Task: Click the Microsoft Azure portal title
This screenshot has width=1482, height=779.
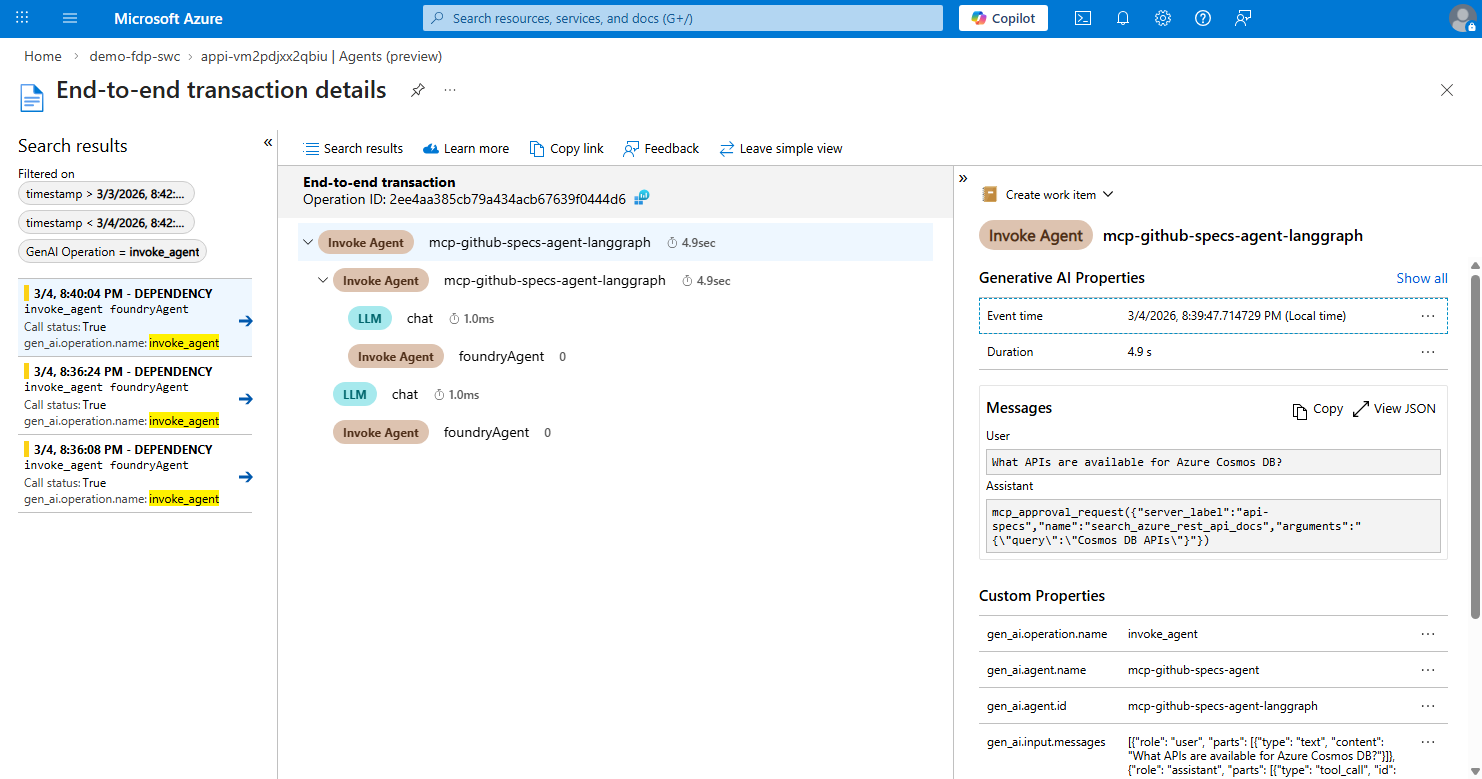Action: [x=168, y=18]
